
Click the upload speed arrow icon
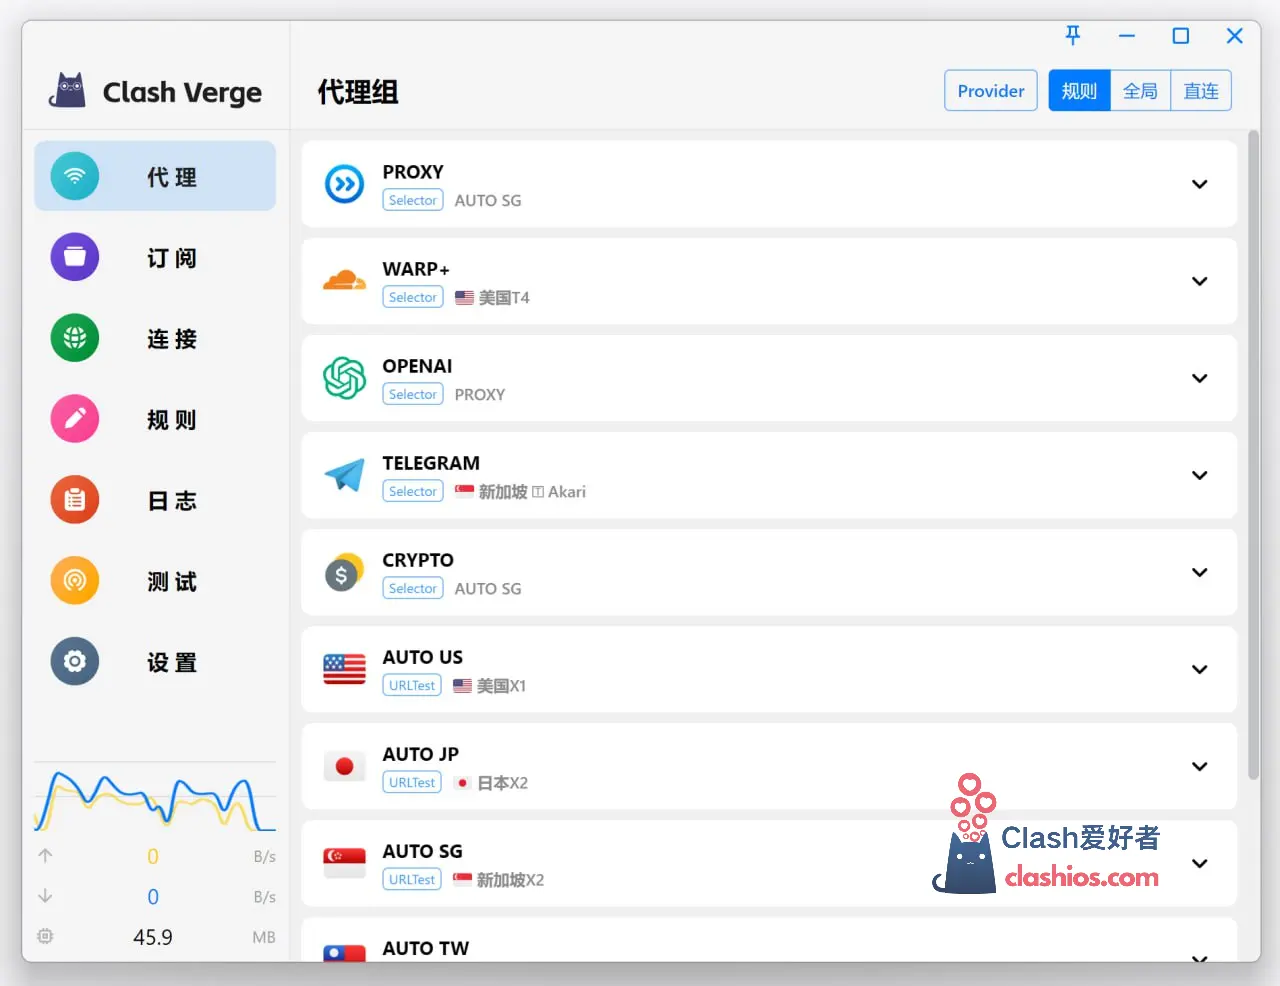[x=45, y=856]
